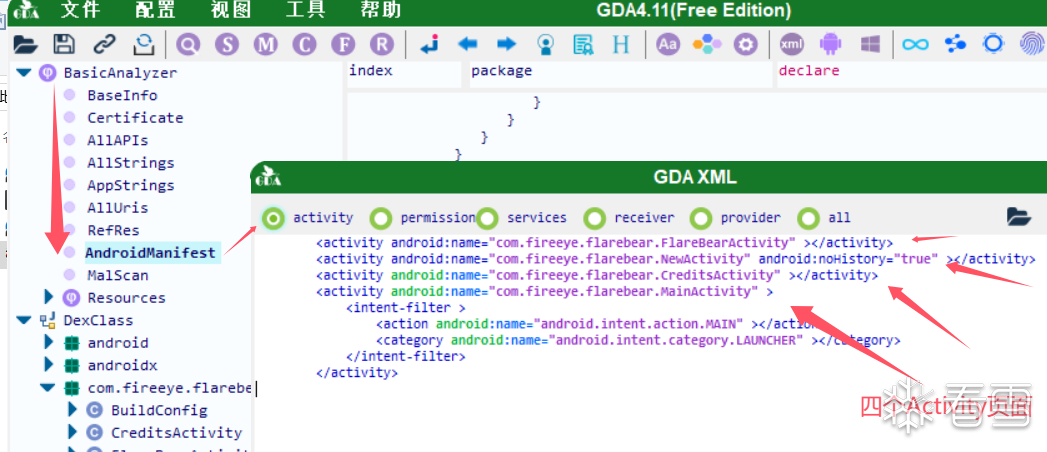Click the purple R toolbar icon
1047x452 pixels.
(x=382, y=45)
